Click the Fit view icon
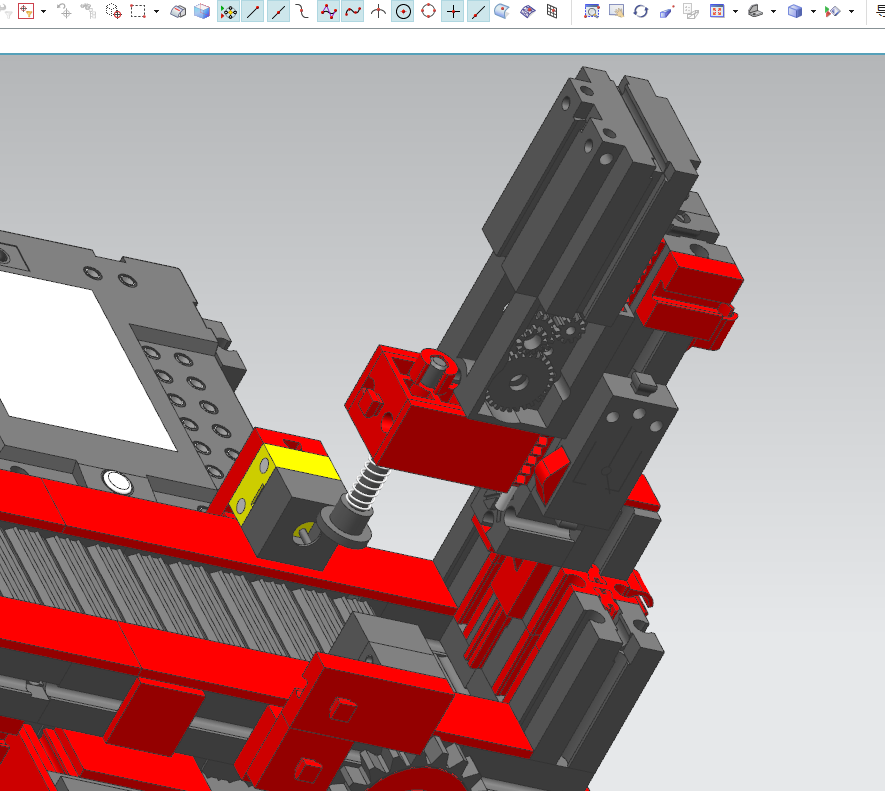Viewport: 885px width, 791px height. (x=717, y=11)
